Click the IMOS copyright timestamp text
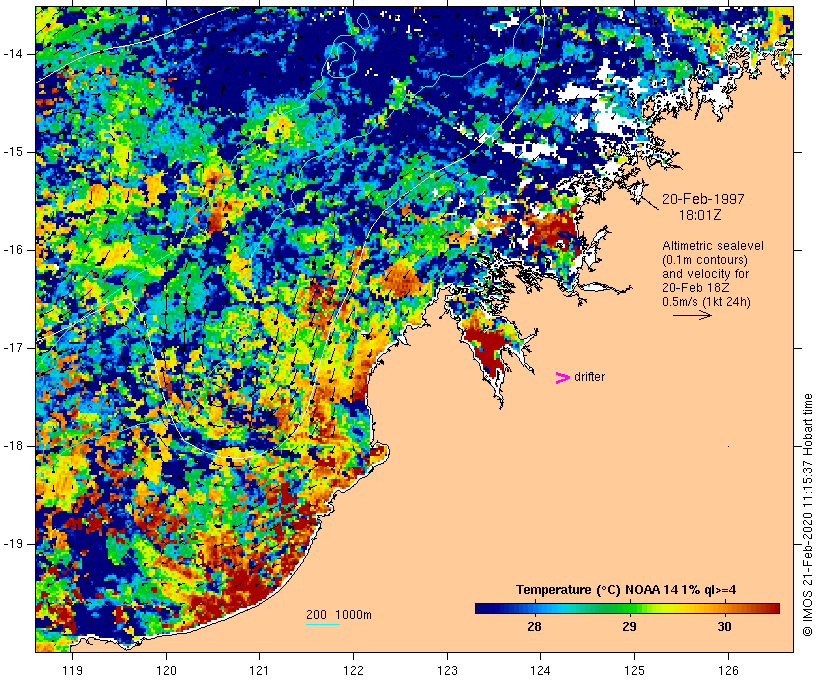This screenshot has height=680, width=820. (x=808, y=515)
